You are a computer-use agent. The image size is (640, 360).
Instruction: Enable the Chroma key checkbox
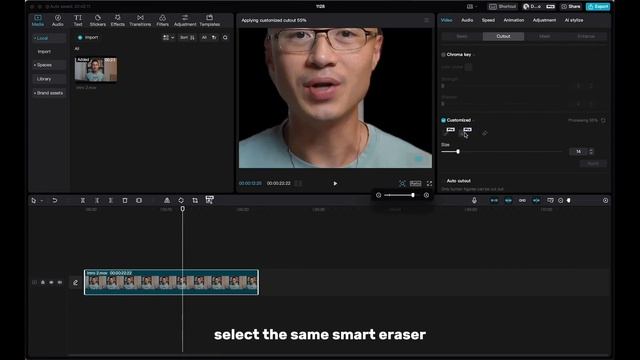coord(443,55)
